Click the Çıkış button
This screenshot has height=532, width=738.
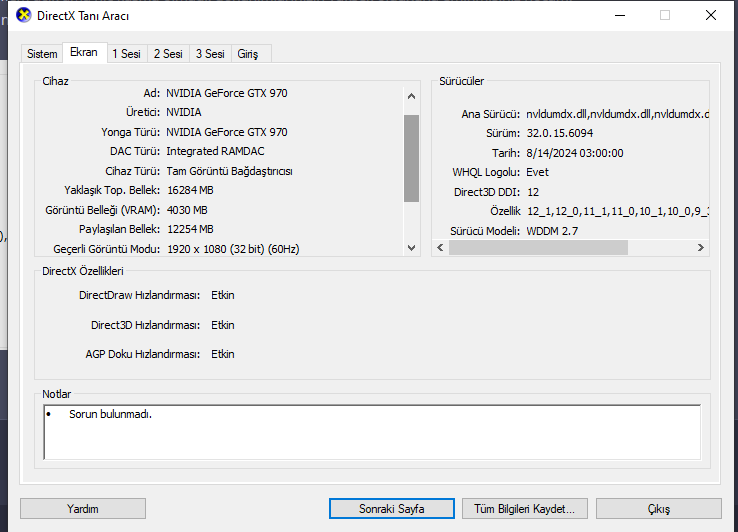point(658,509)
